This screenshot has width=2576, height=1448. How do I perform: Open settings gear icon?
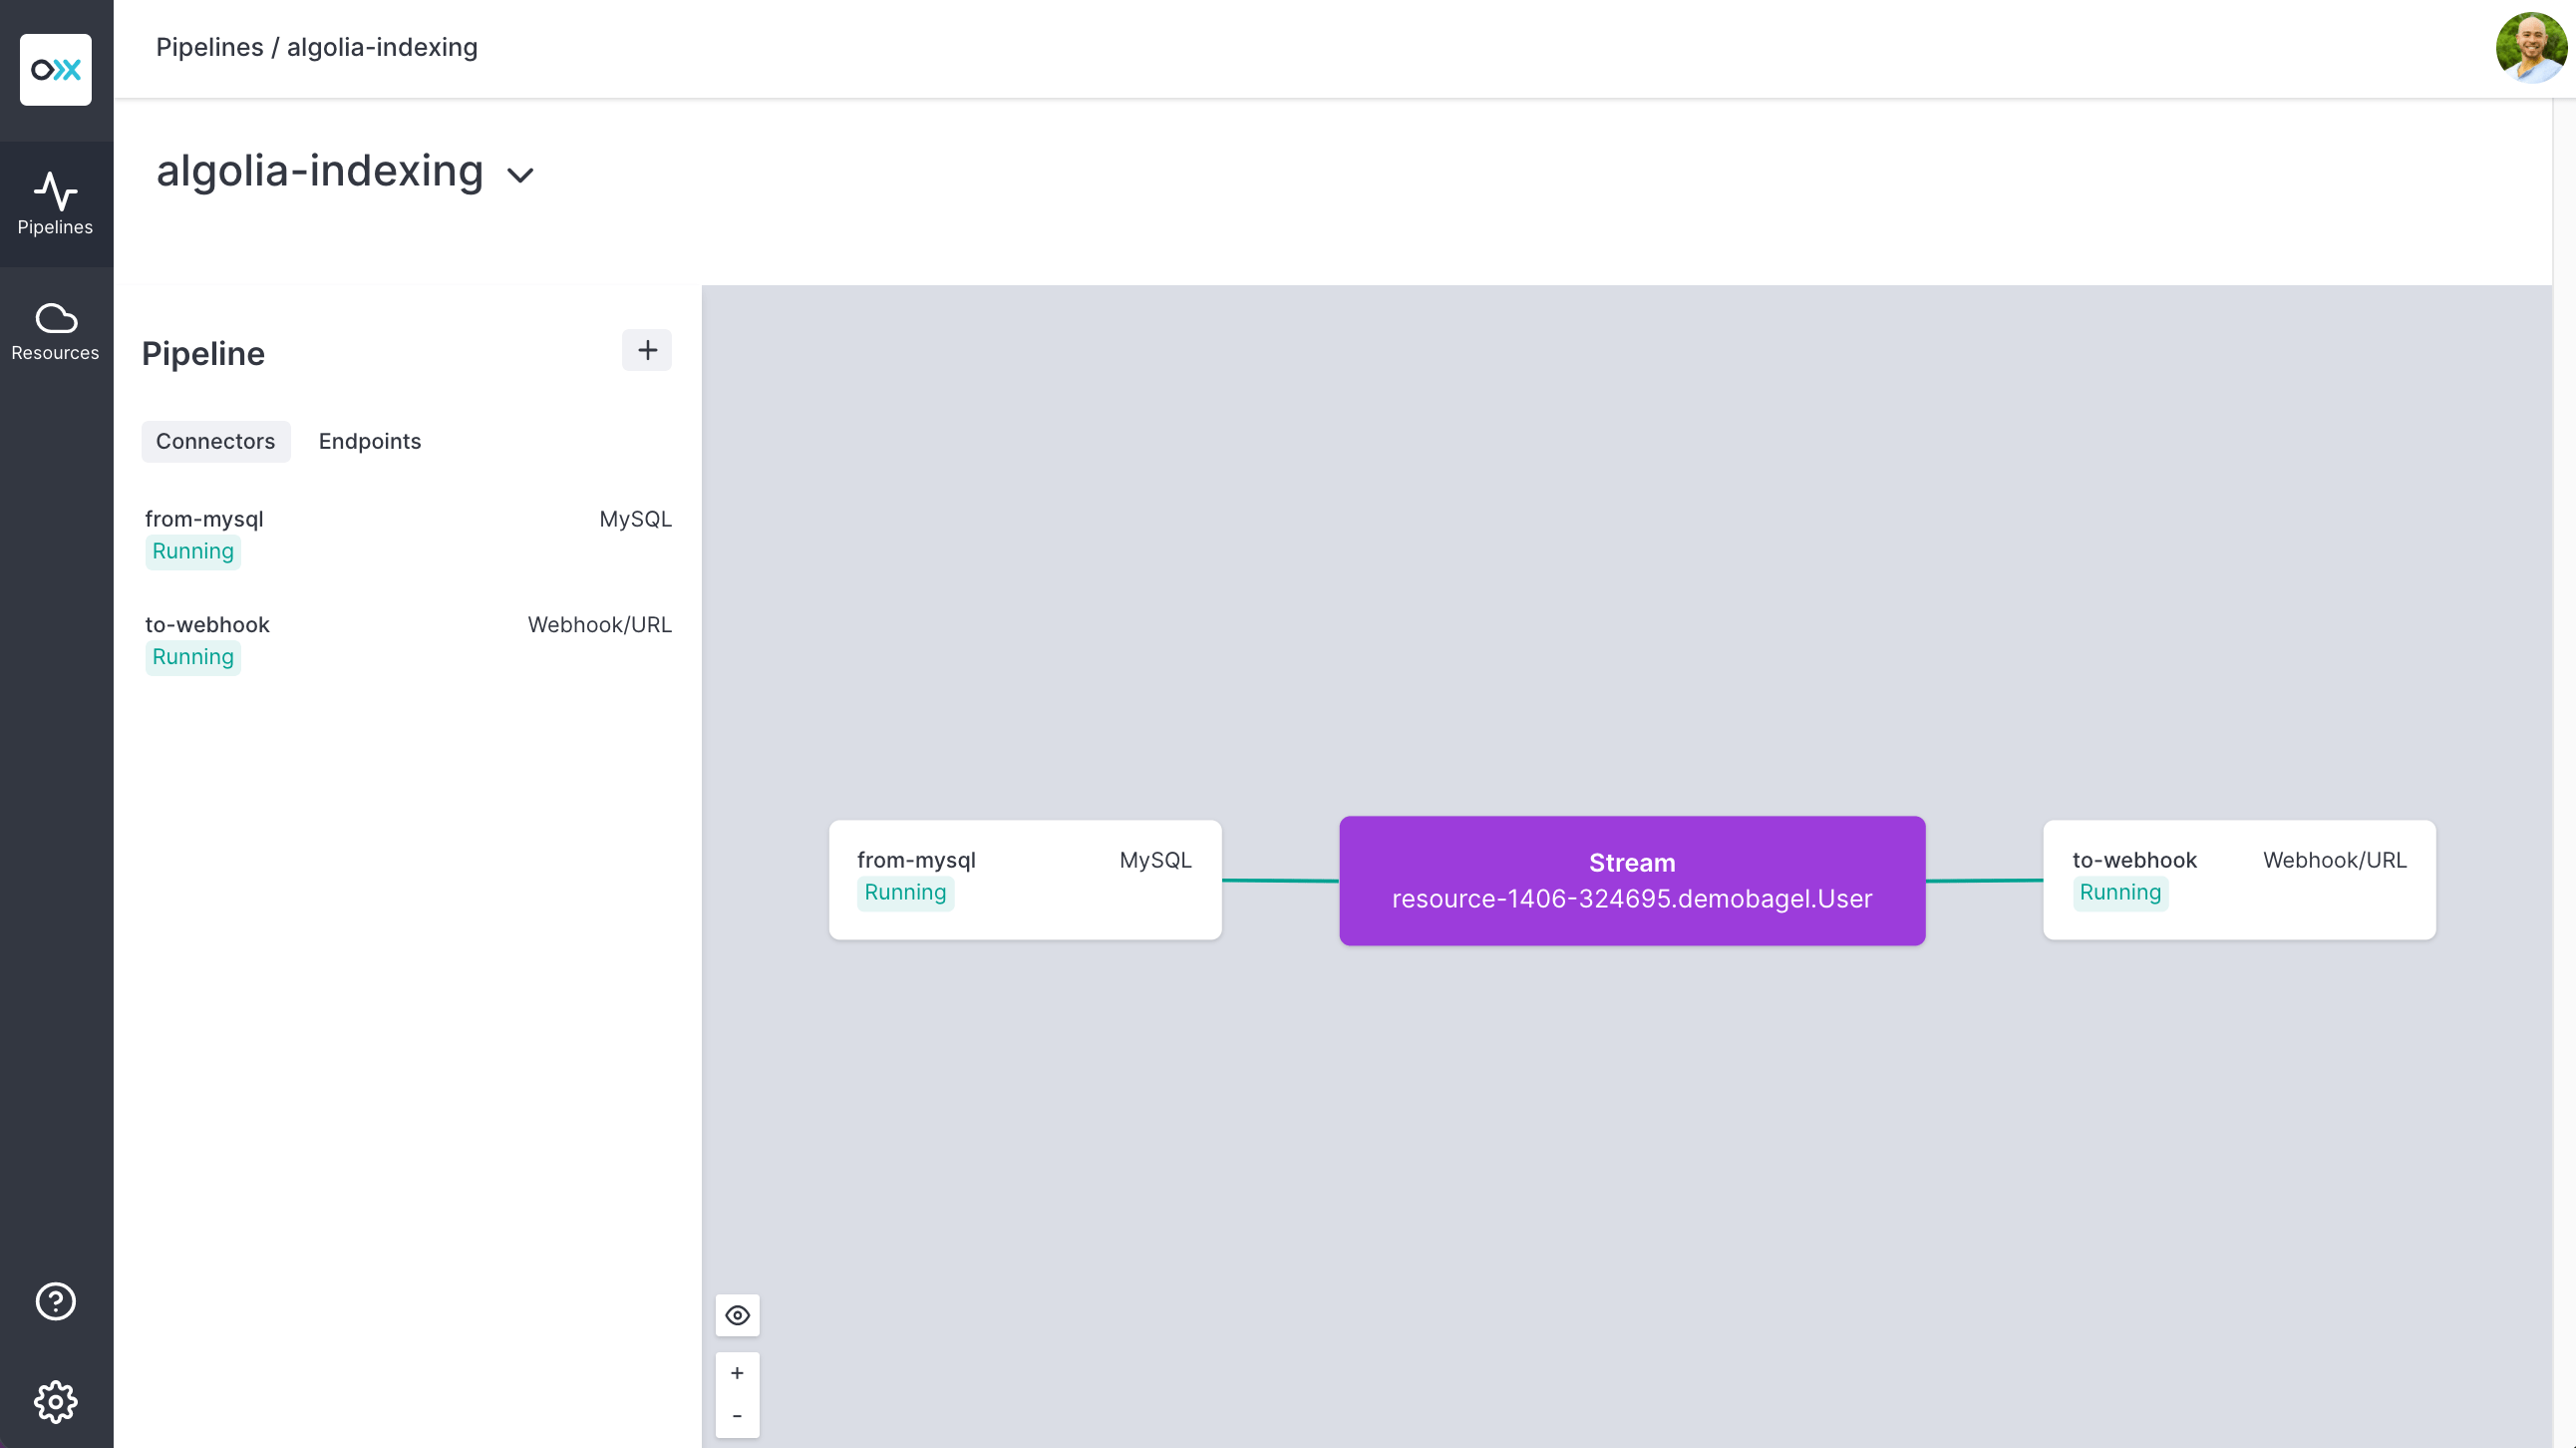coord(56,1401)
